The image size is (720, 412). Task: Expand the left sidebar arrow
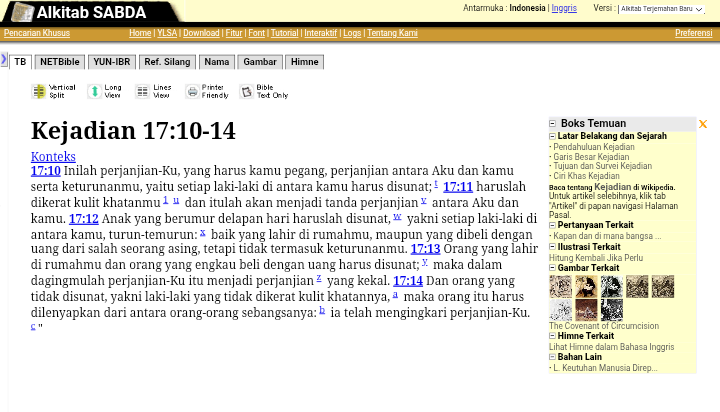pos(4,59)
